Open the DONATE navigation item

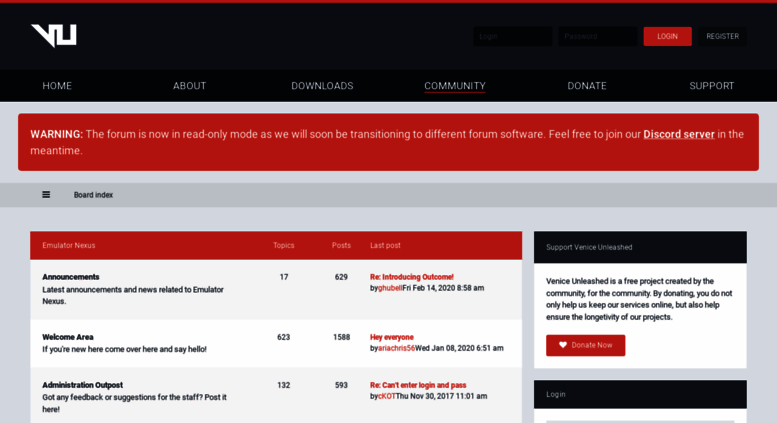pos(587,86)
